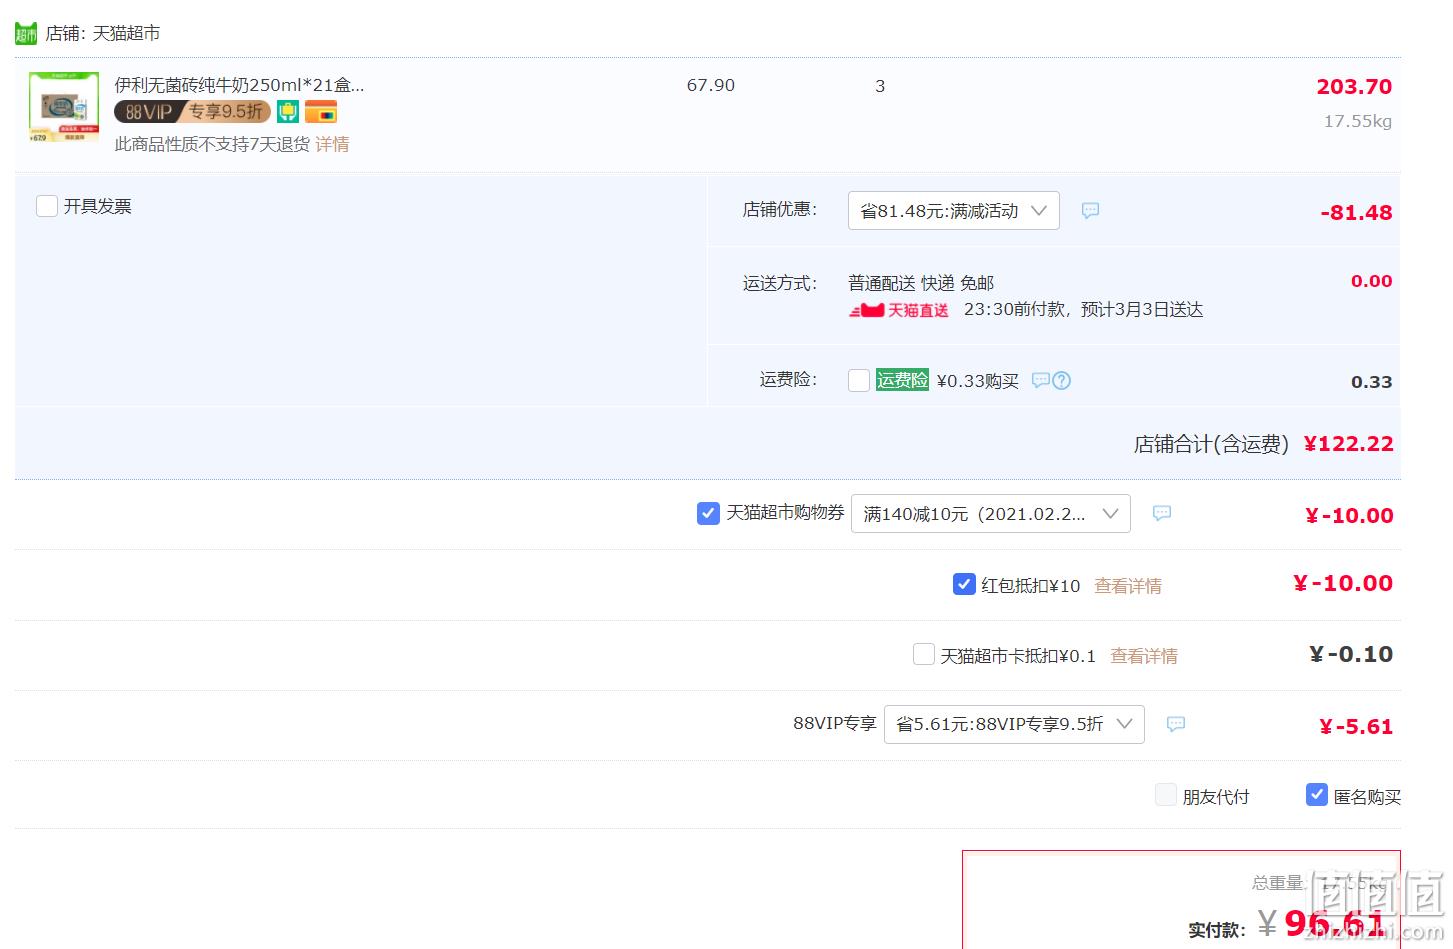This screenshot has height=949, width=1453.
Task: Click the comment icon next to coupon dropdown
Action: (1162, 513)
